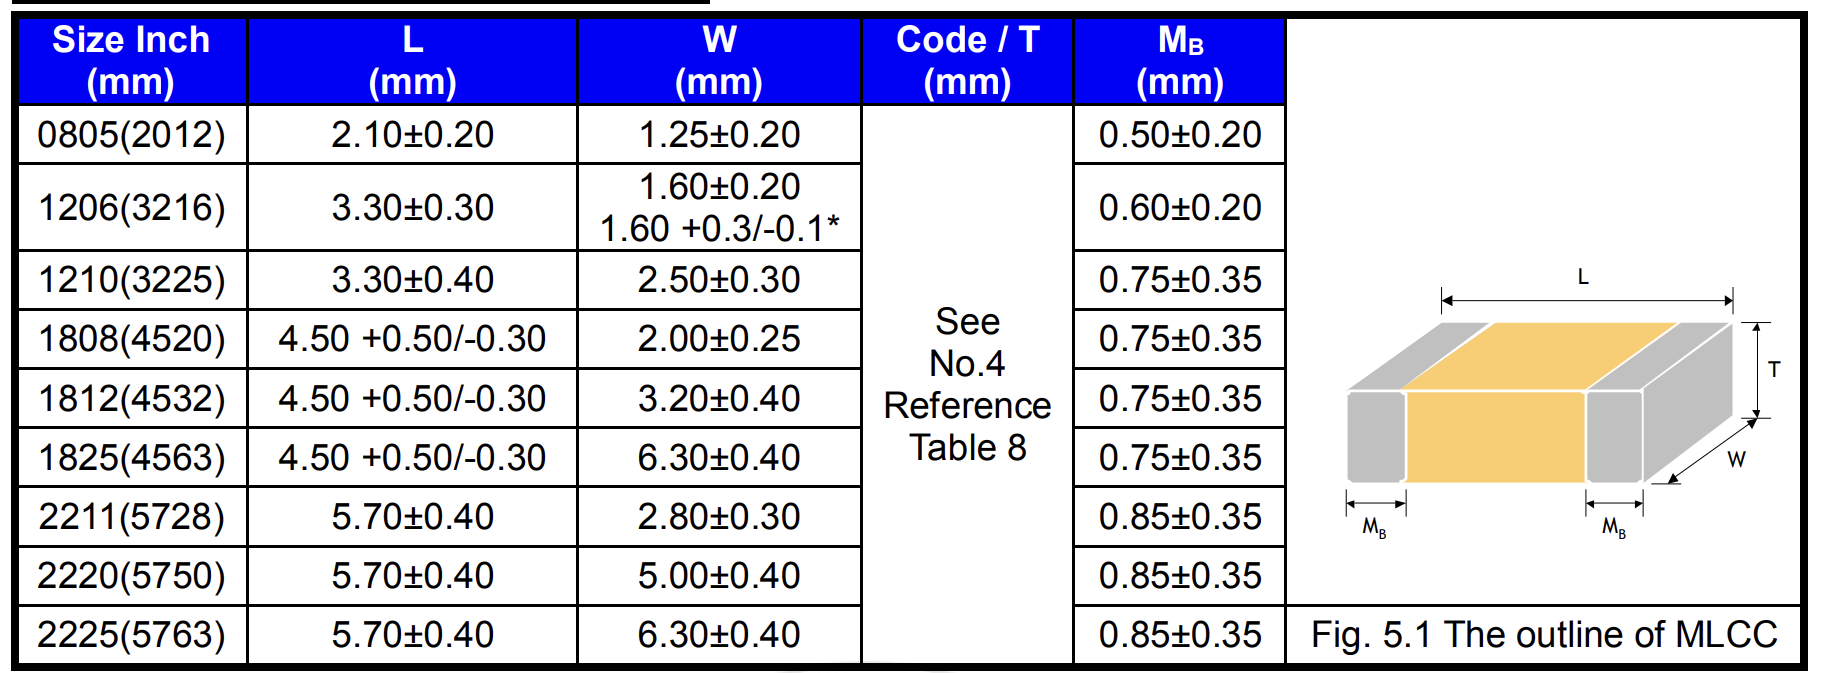Image resolution: width=1834 pixels, height=673 pixels.
Task: Click the orange top face of the MLCC
Action: coord(1540,355)
